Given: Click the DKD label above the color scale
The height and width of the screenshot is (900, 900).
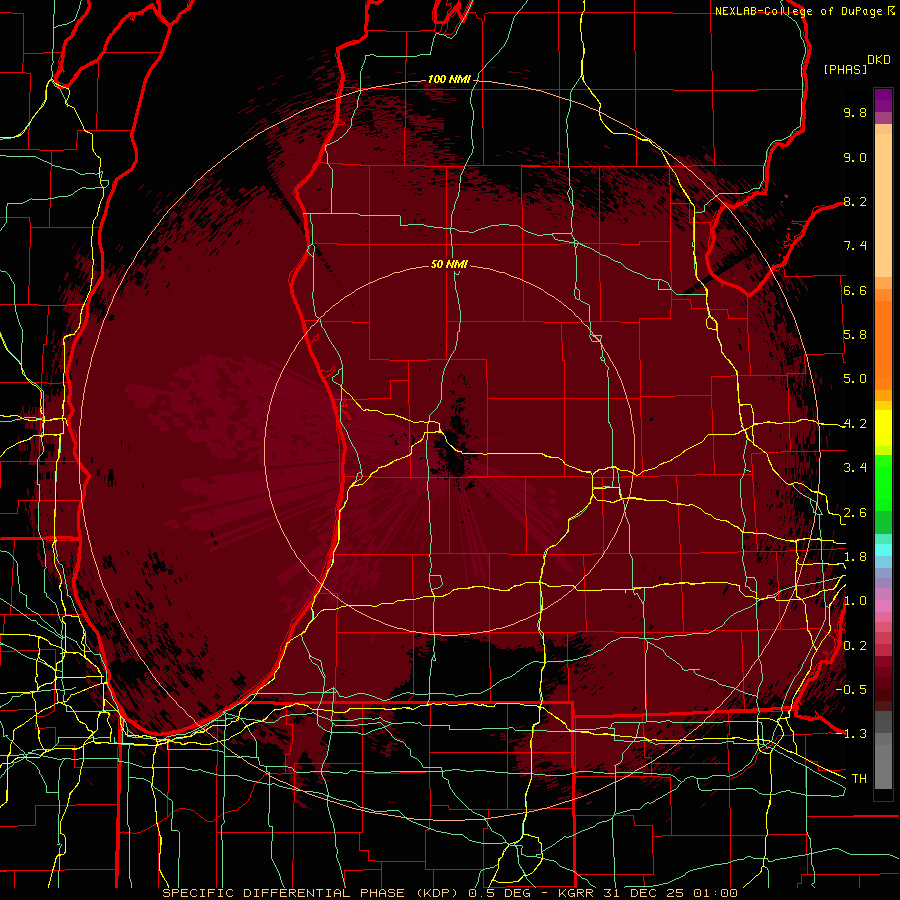Looking at the screenshot, I should [x=879, y=60].
